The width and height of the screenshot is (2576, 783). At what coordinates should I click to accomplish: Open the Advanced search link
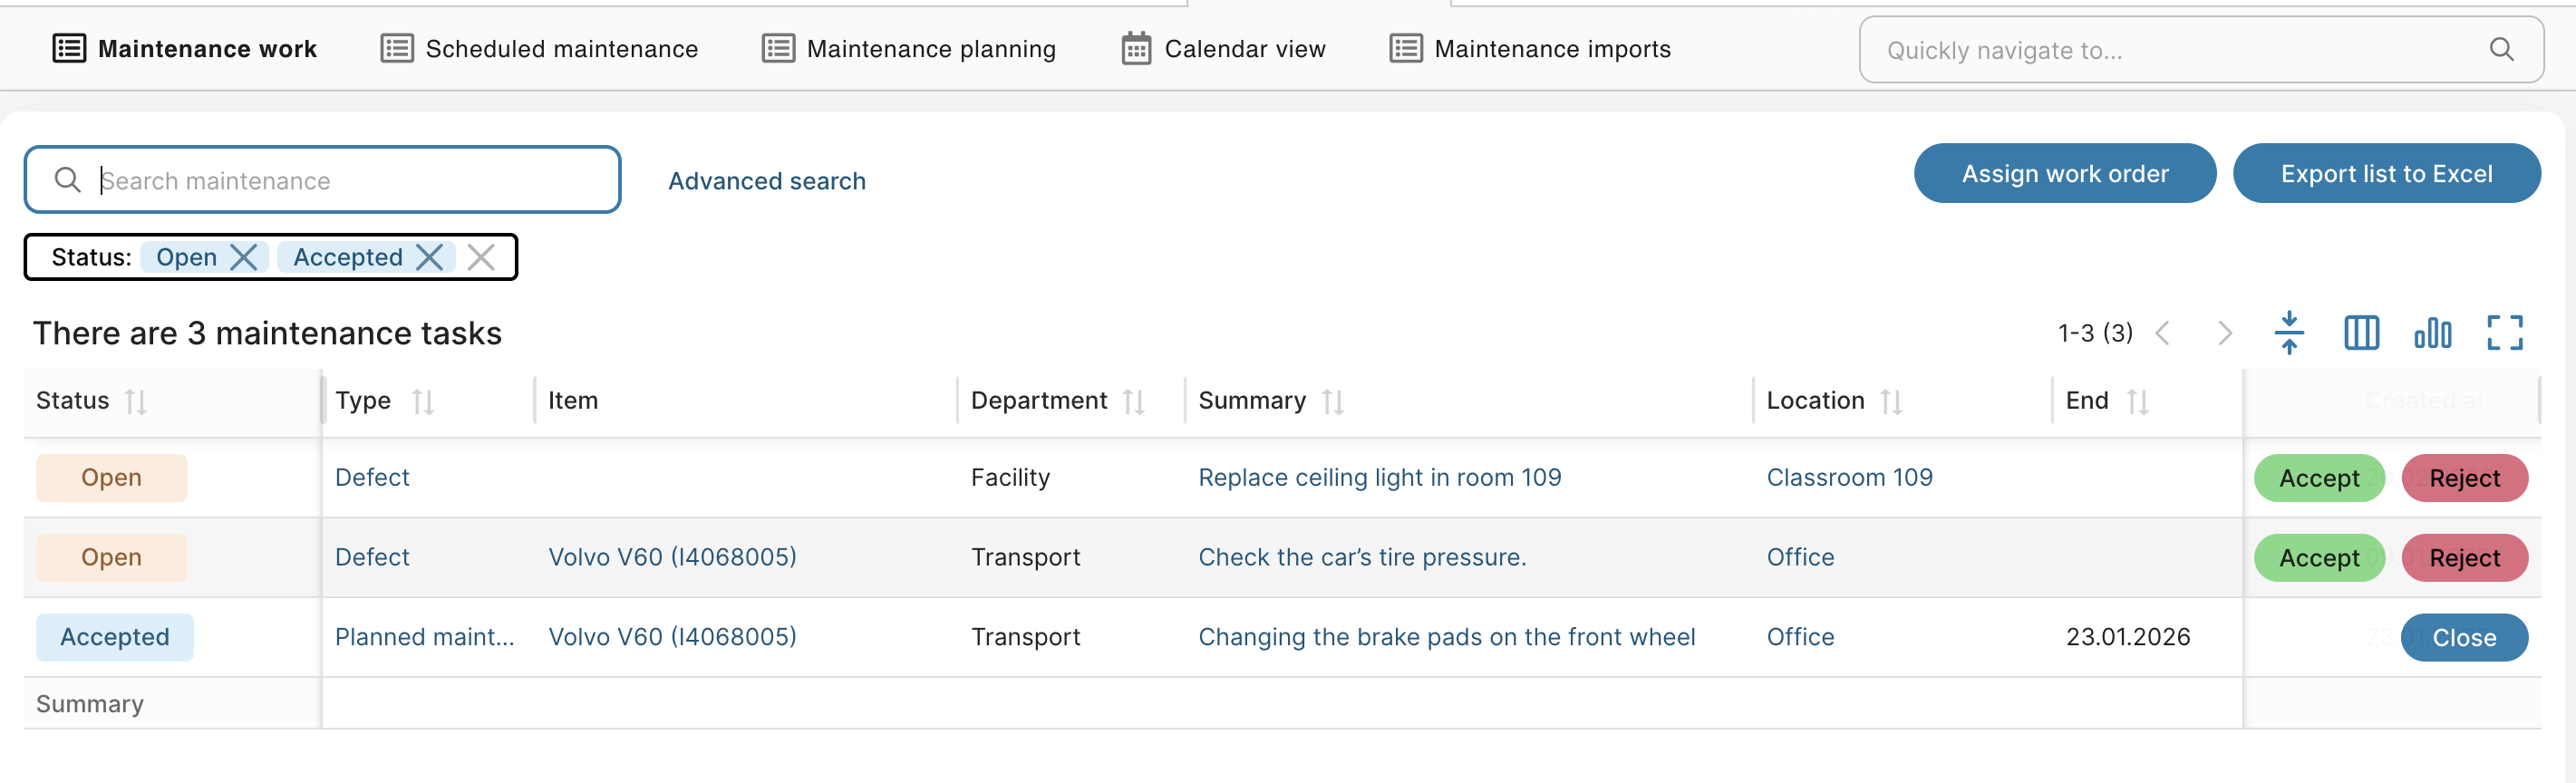[x=767, y=181]
